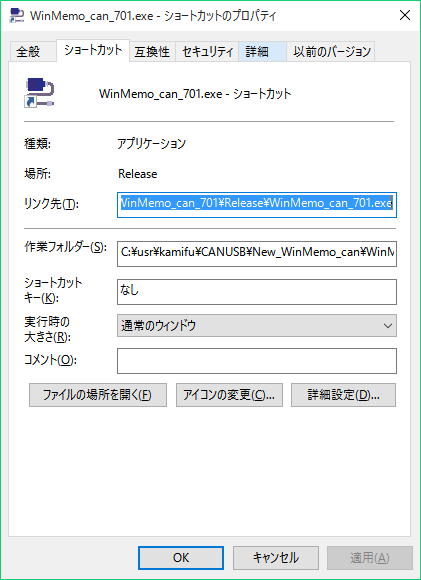Confirm with the OK button
Viewport: 421px width, 580px height.
(x=181, y=558)
